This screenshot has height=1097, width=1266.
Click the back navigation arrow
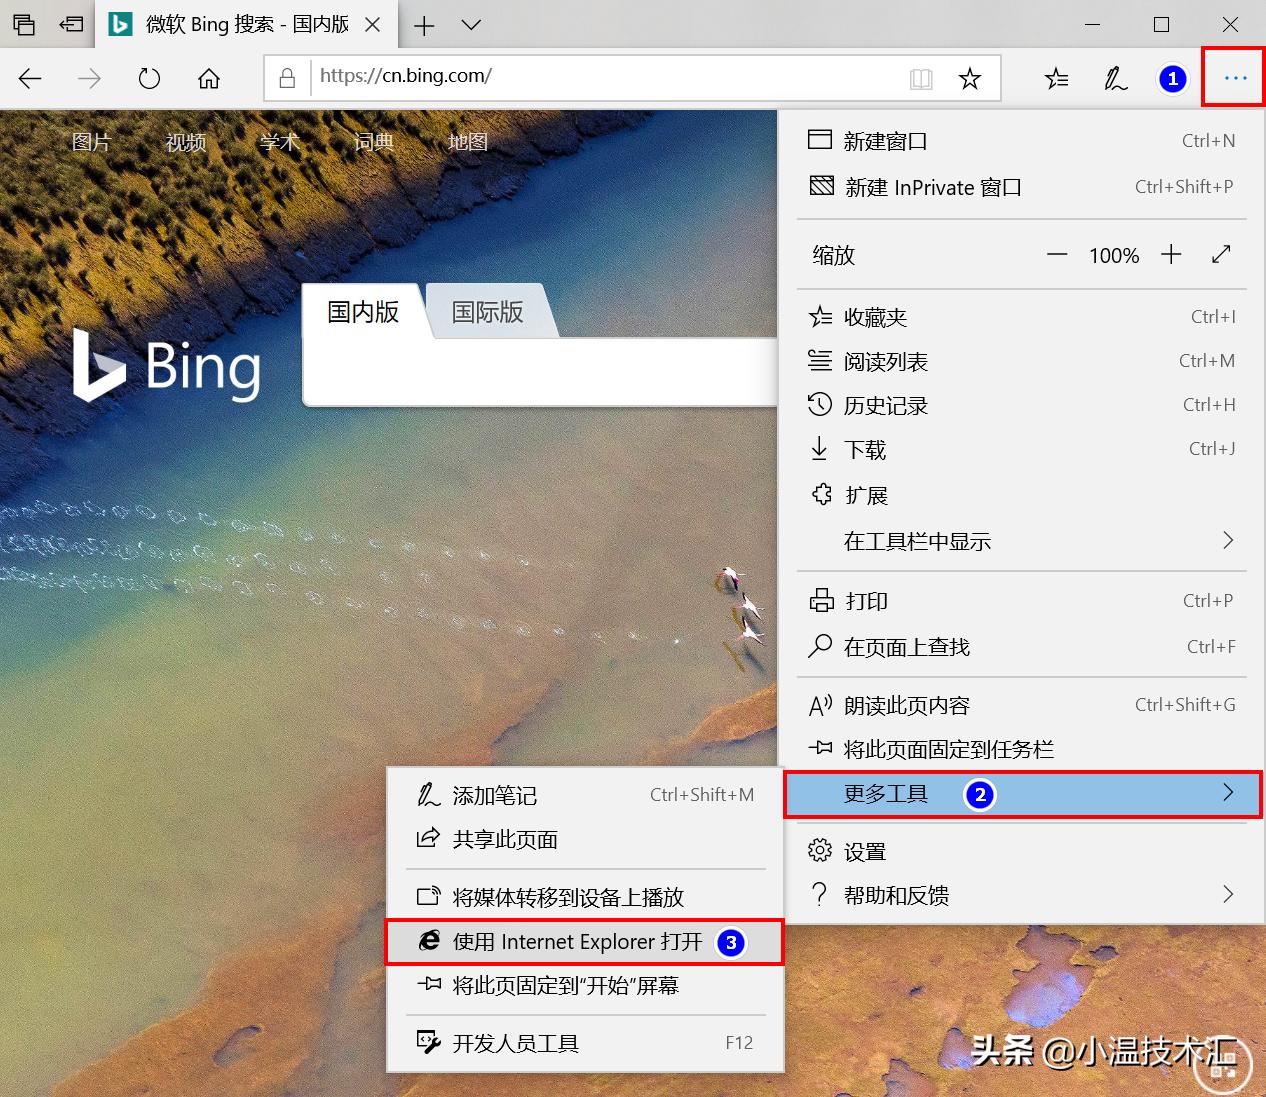29,77
